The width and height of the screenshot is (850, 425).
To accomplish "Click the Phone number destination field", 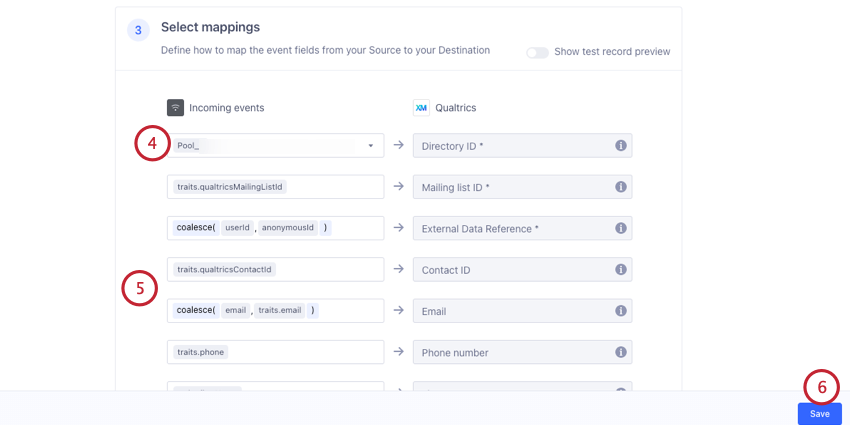I will coord(510,352).
